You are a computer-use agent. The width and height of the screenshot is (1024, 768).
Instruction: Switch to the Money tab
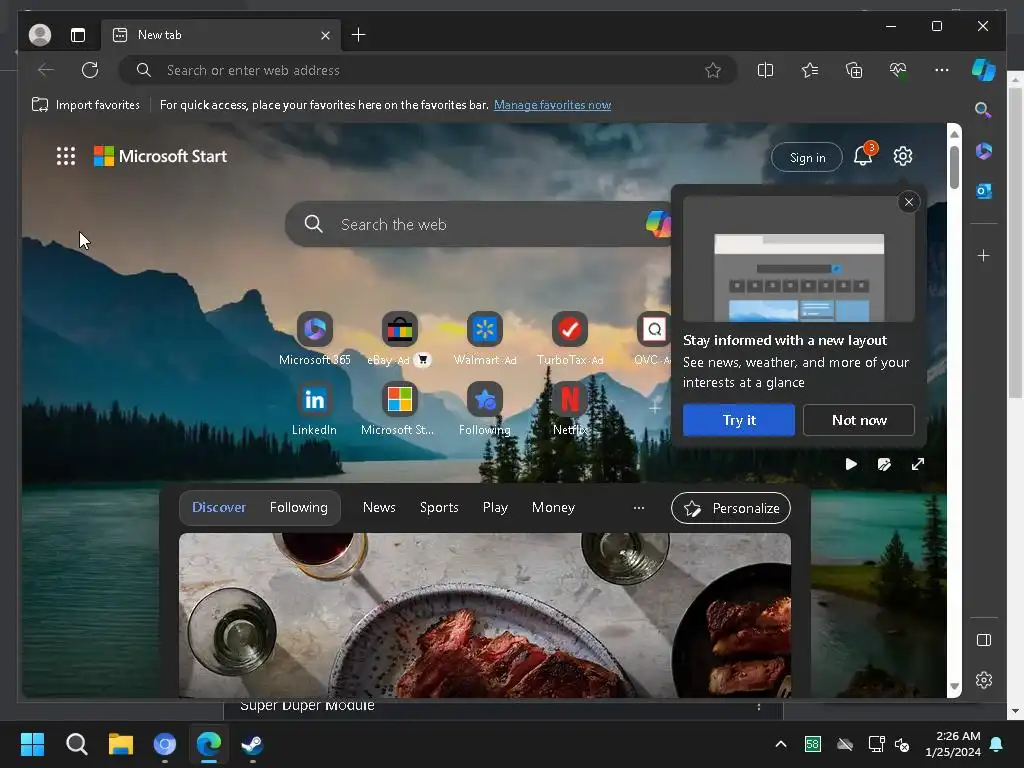pyautogui.click(x=553, y=507)
